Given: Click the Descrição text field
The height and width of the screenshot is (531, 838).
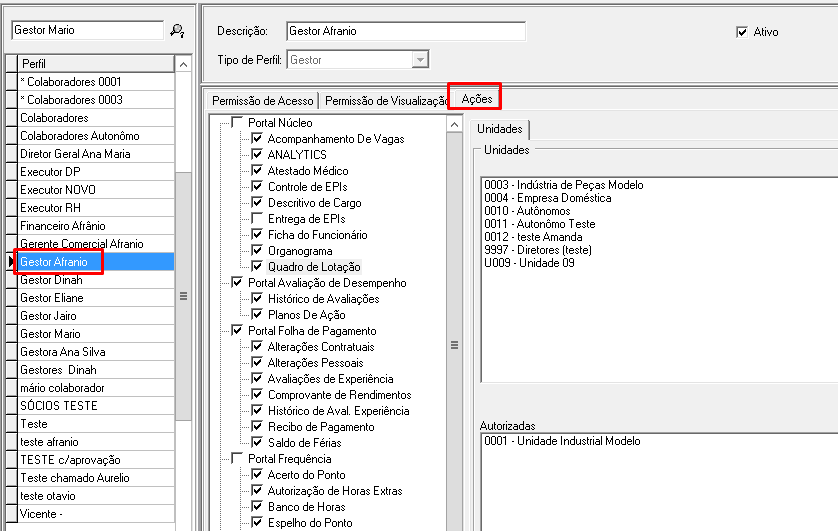Looking at the screenshot, I should pyautogui.click(x=404, y=31).
